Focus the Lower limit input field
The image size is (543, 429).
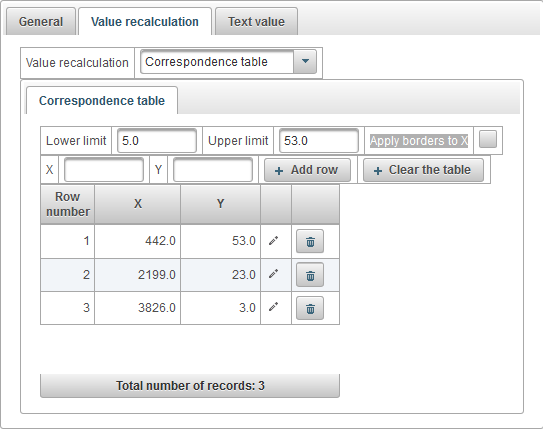point(157,141)
